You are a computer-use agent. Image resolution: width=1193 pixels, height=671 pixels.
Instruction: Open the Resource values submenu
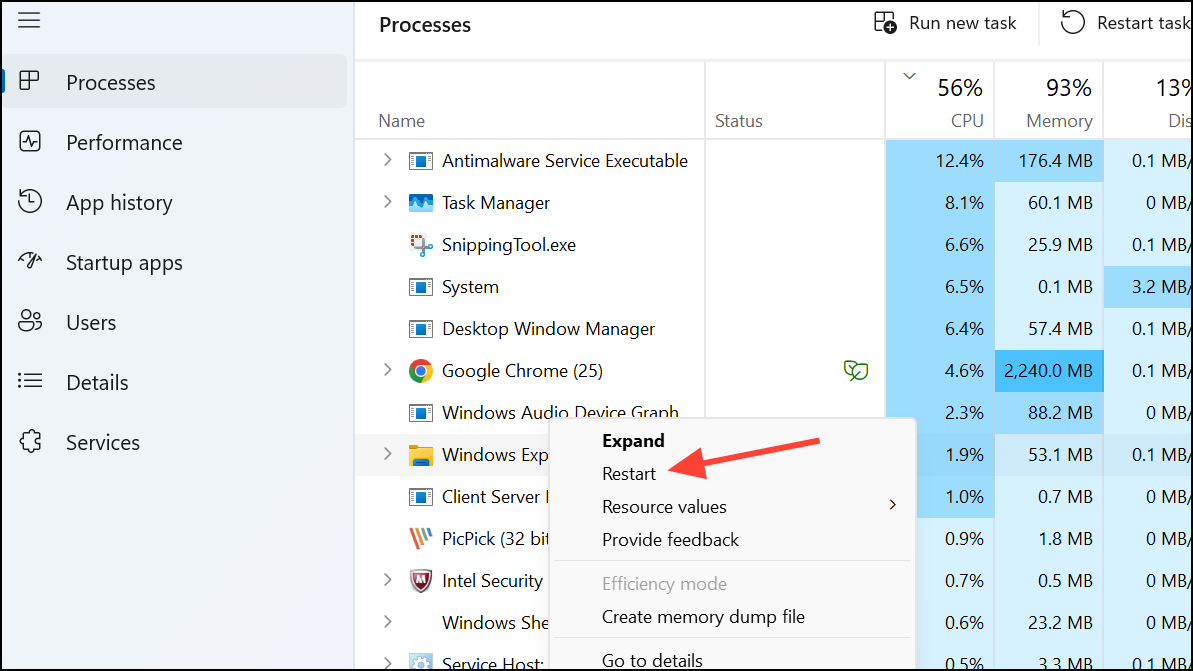click(x=664, y=506)
